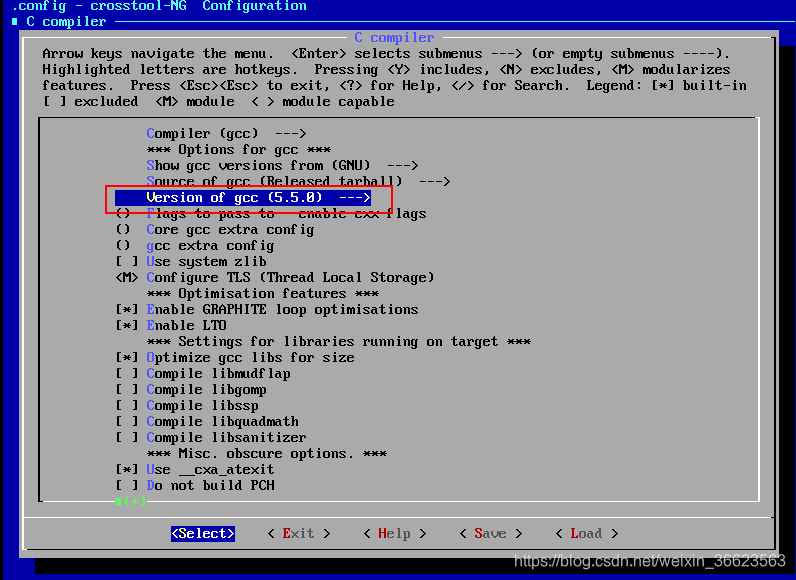
Task: Select Version of gcc (5.5.0) entry
Action: [243, 197]
